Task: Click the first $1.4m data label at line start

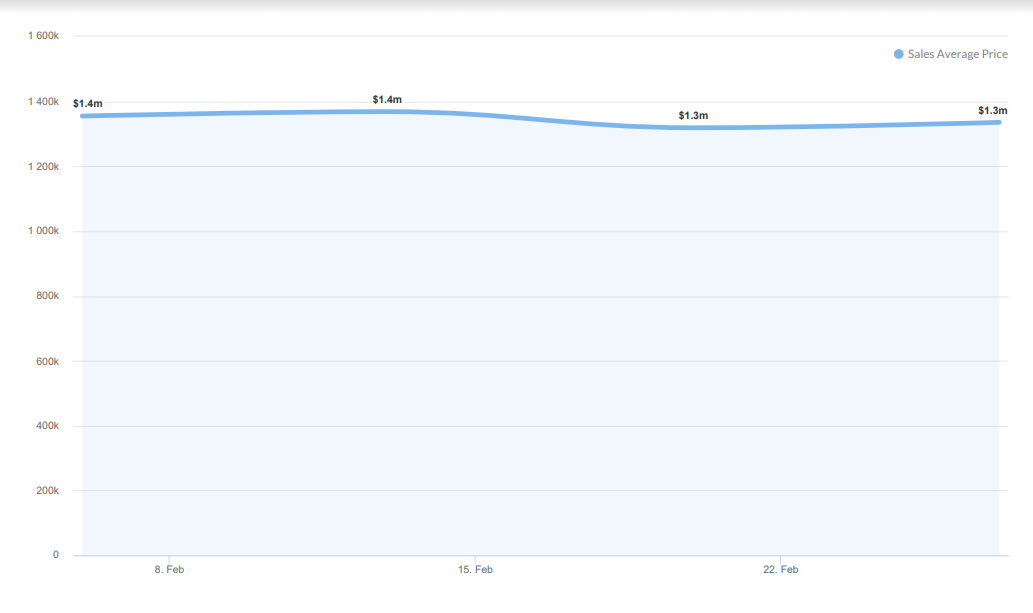Action: [x=88, y=104]
